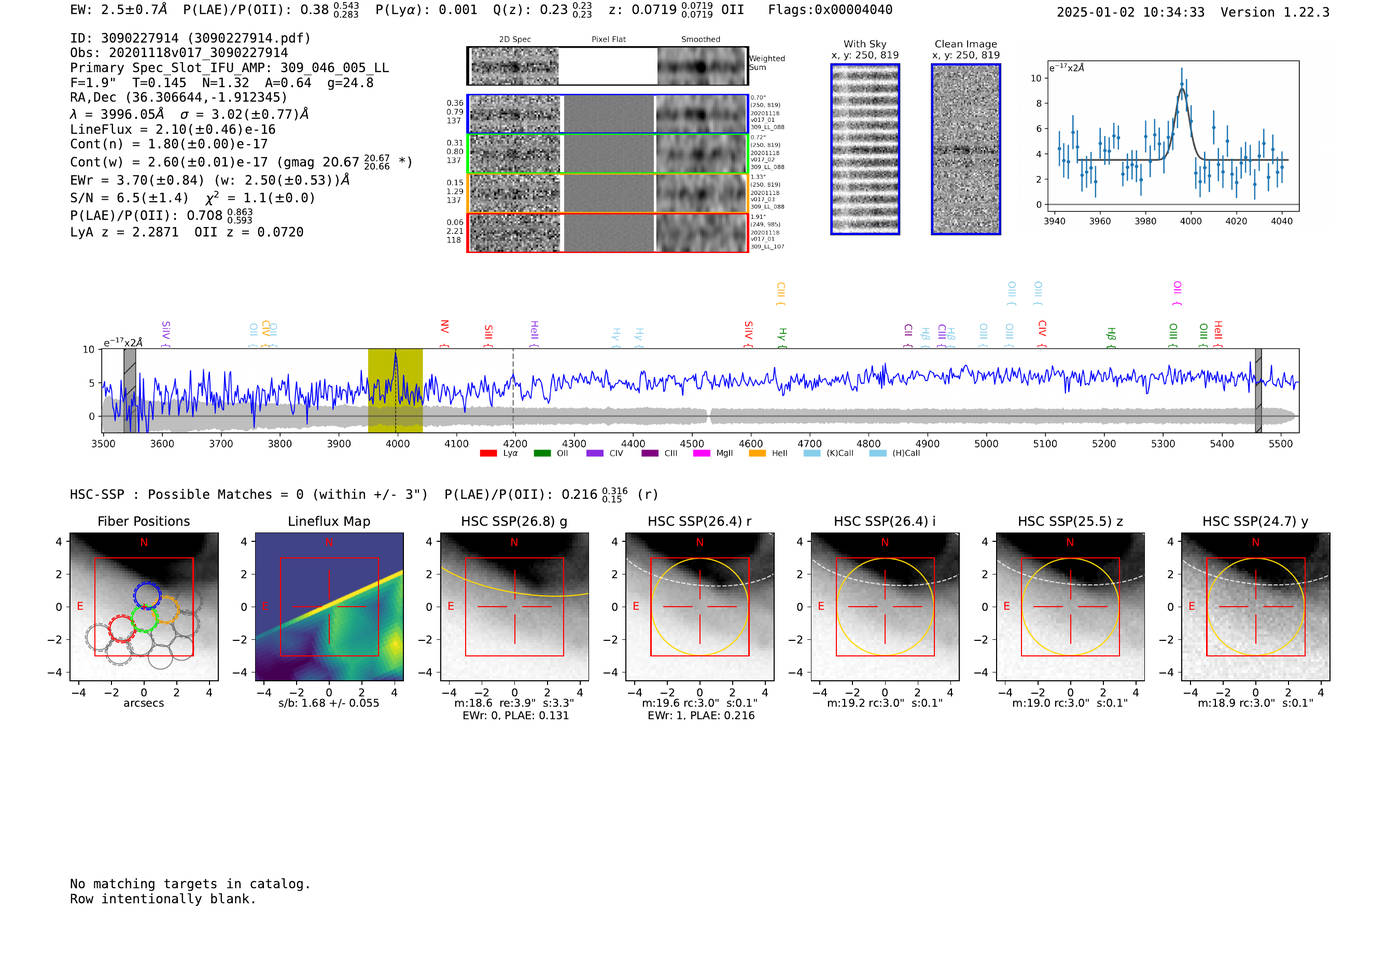
Task: Click the (K)CaII legend swatch
Action: (x=812, y=454)
